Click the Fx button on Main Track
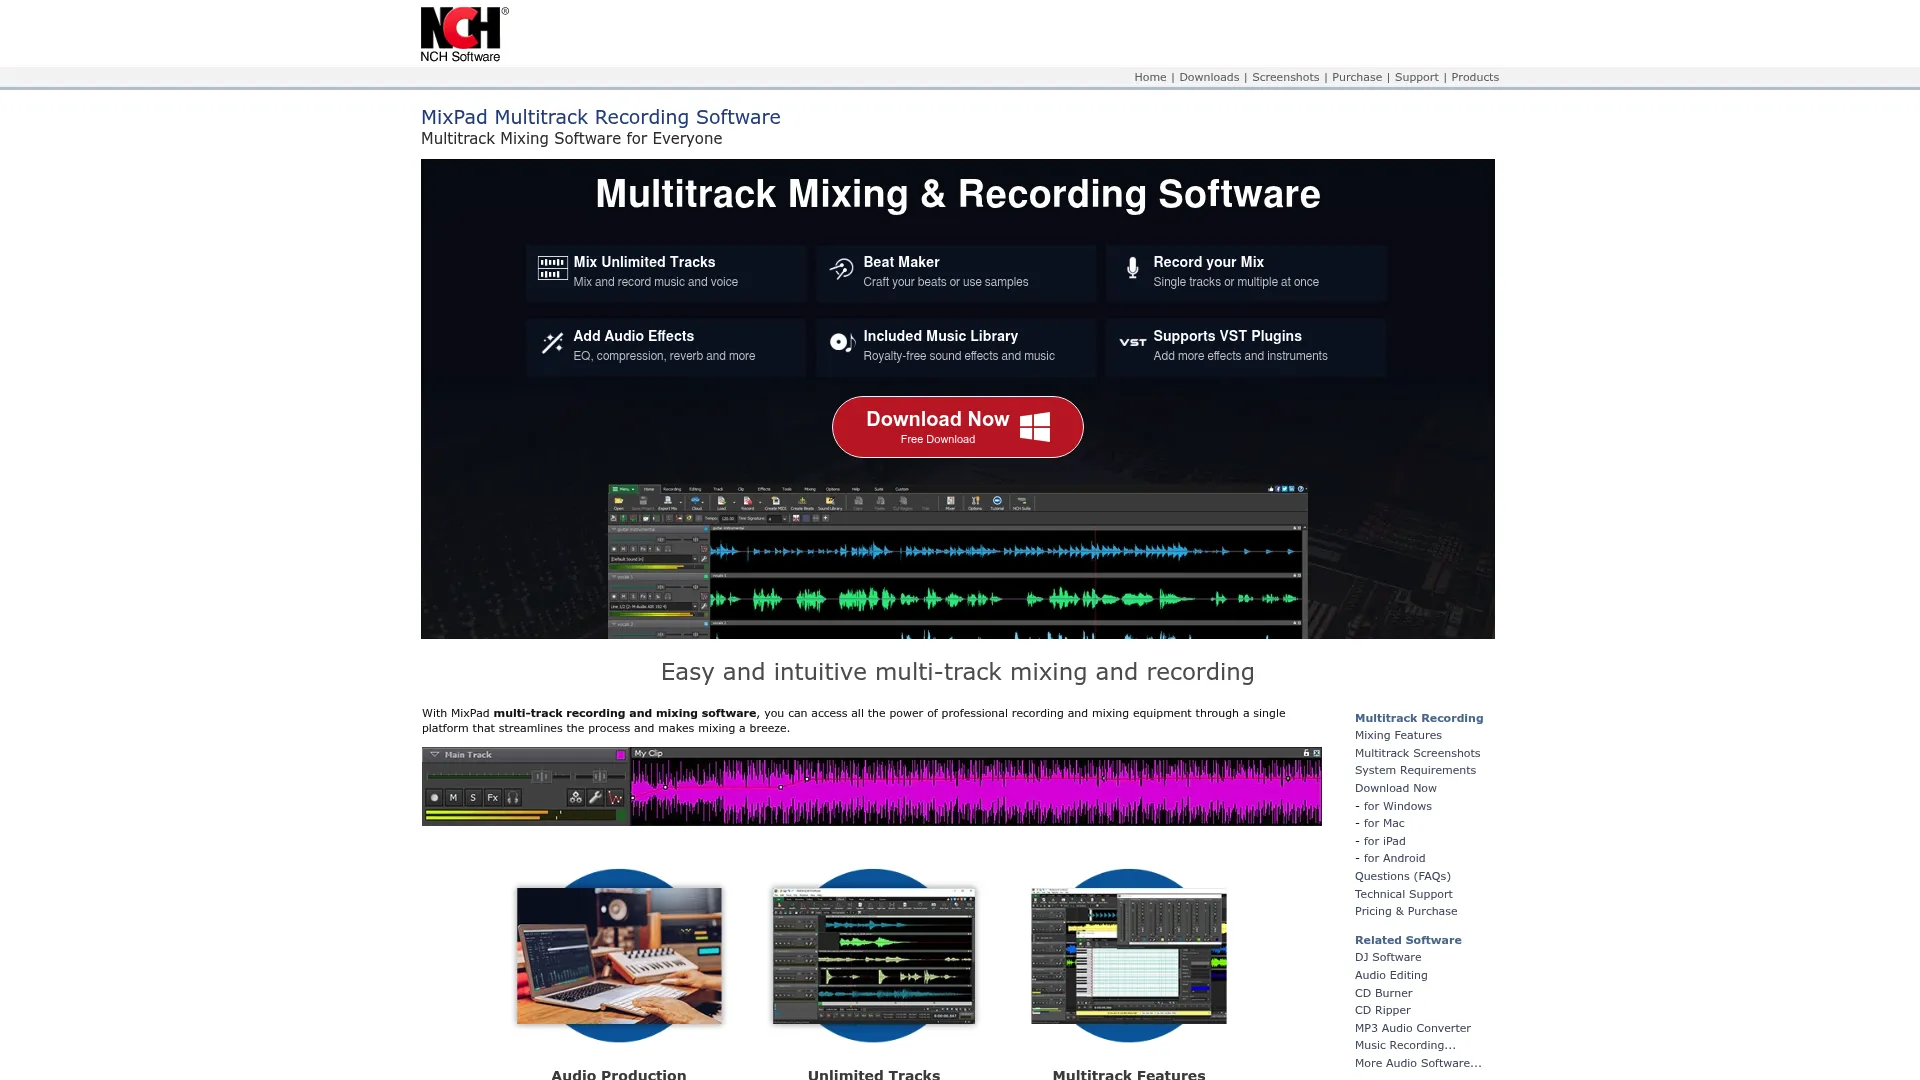The width and height of the screenshot is (1920, 1080). (492, 797)
